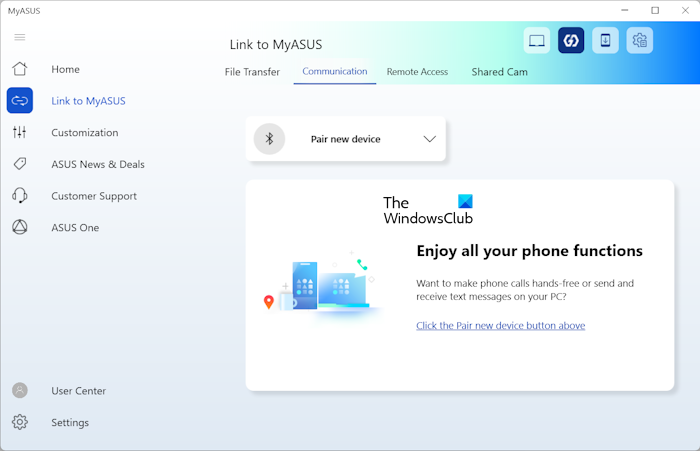The width and height of the screenshot is (700, 451).
Task: Click the gear icon in the header
Action: click(x=639, y=41)
